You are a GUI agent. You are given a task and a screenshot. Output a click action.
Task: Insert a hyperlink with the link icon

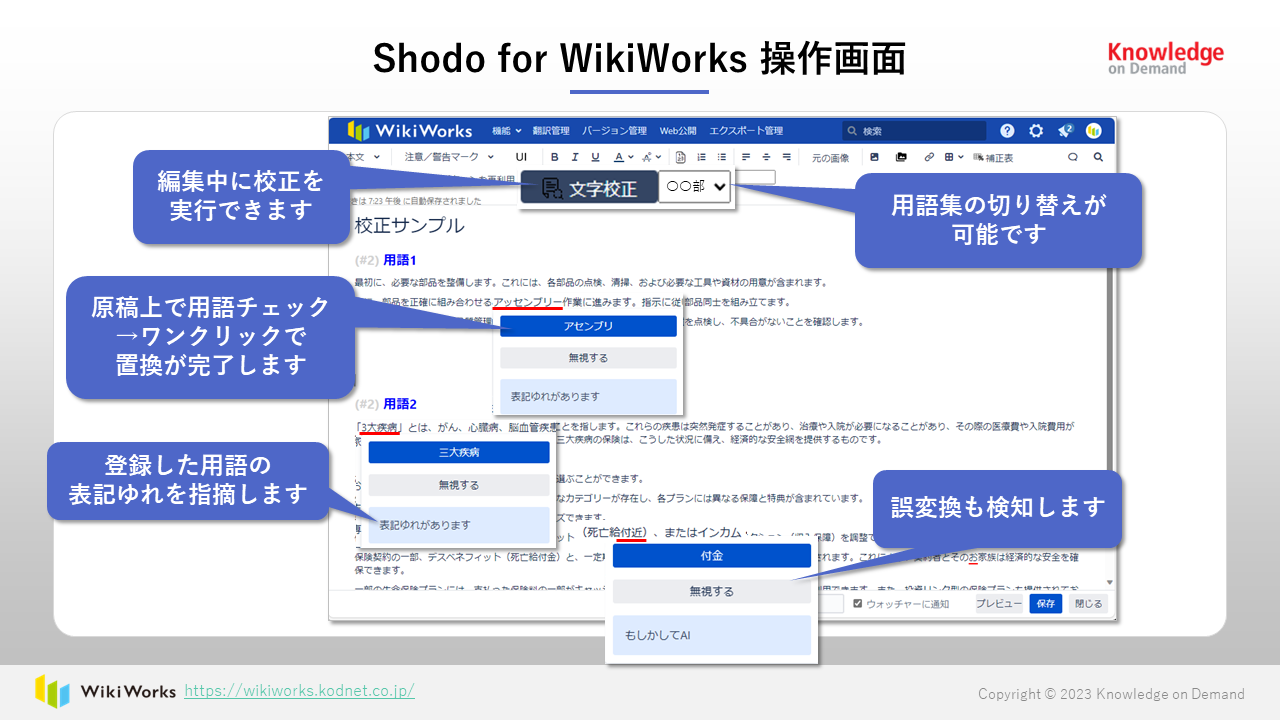click(x=929, y=157)
